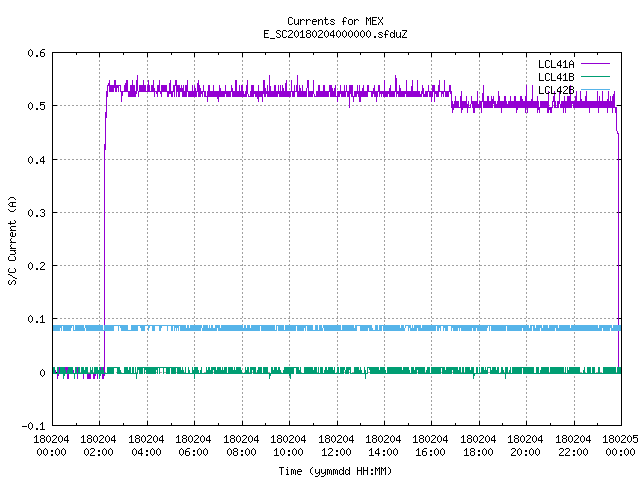
Task: Click the x-axis tick 180204 14:00
Action: [383, 445]
